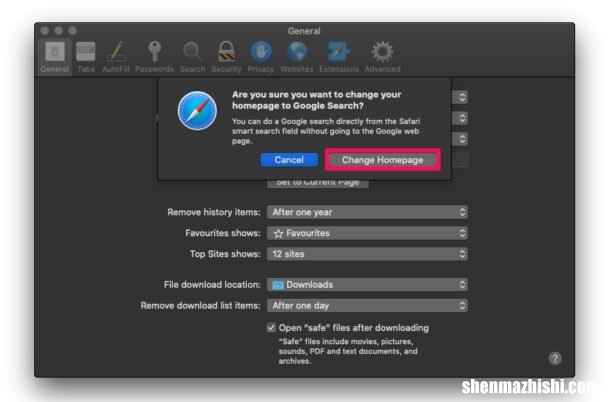Image resolution: width=610 pixels, height=402 pixels.
Task: Click Set to Current Page button
Action: click(x=317, y=183)
